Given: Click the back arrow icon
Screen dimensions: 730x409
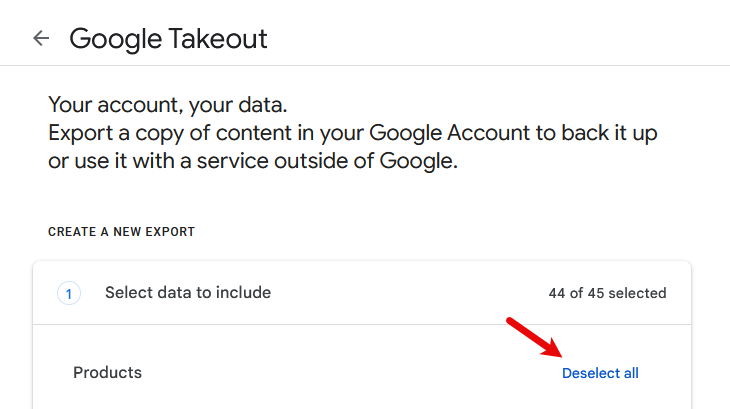Looking at the screenshot, I should pos(41,38).
